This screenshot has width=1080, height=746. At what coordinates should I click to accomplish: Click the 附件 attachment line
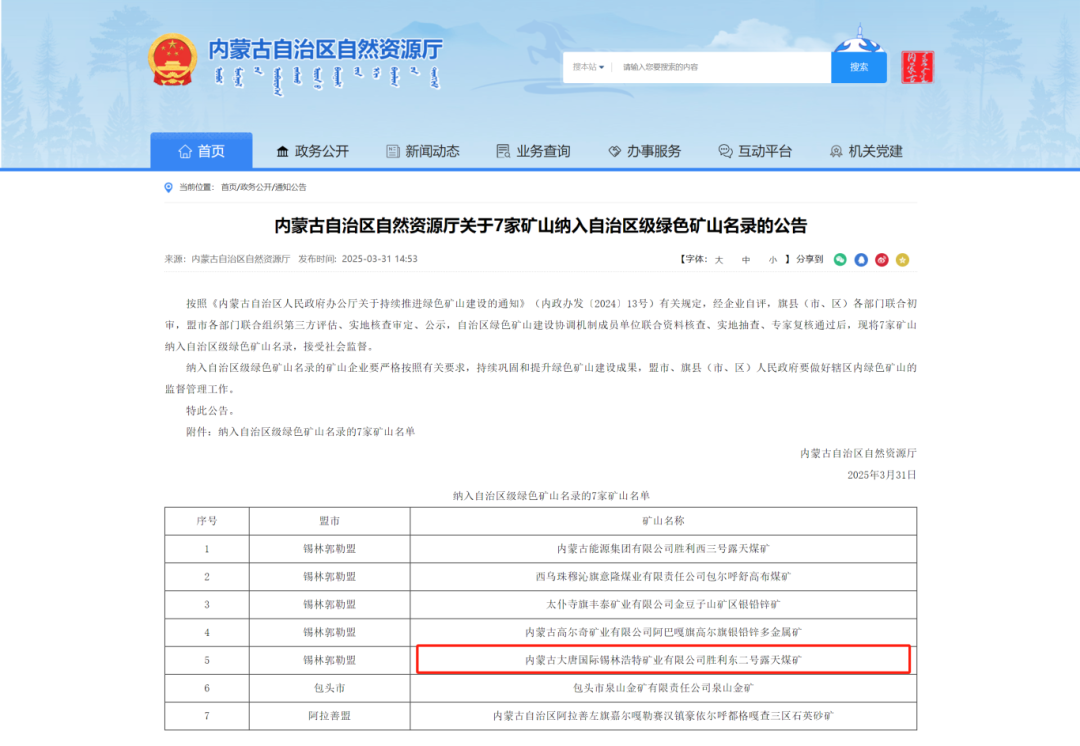tap(300, 432)
